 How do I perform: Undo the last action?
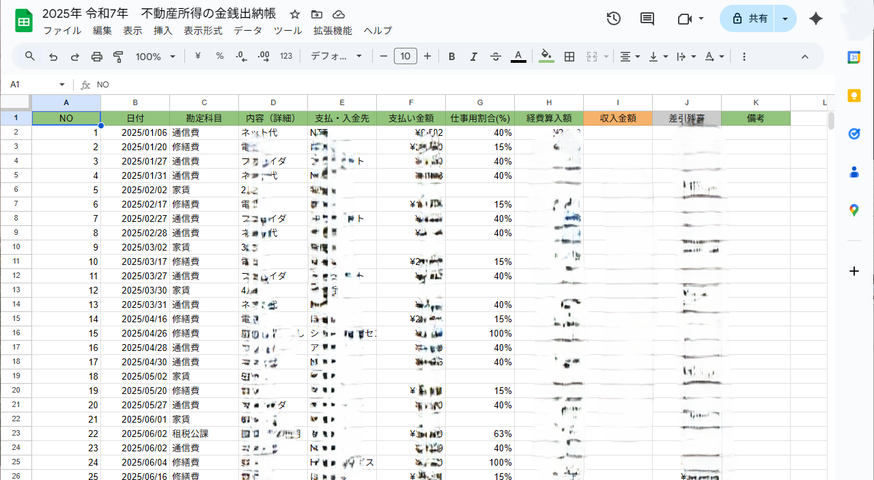tap(53, 56)
